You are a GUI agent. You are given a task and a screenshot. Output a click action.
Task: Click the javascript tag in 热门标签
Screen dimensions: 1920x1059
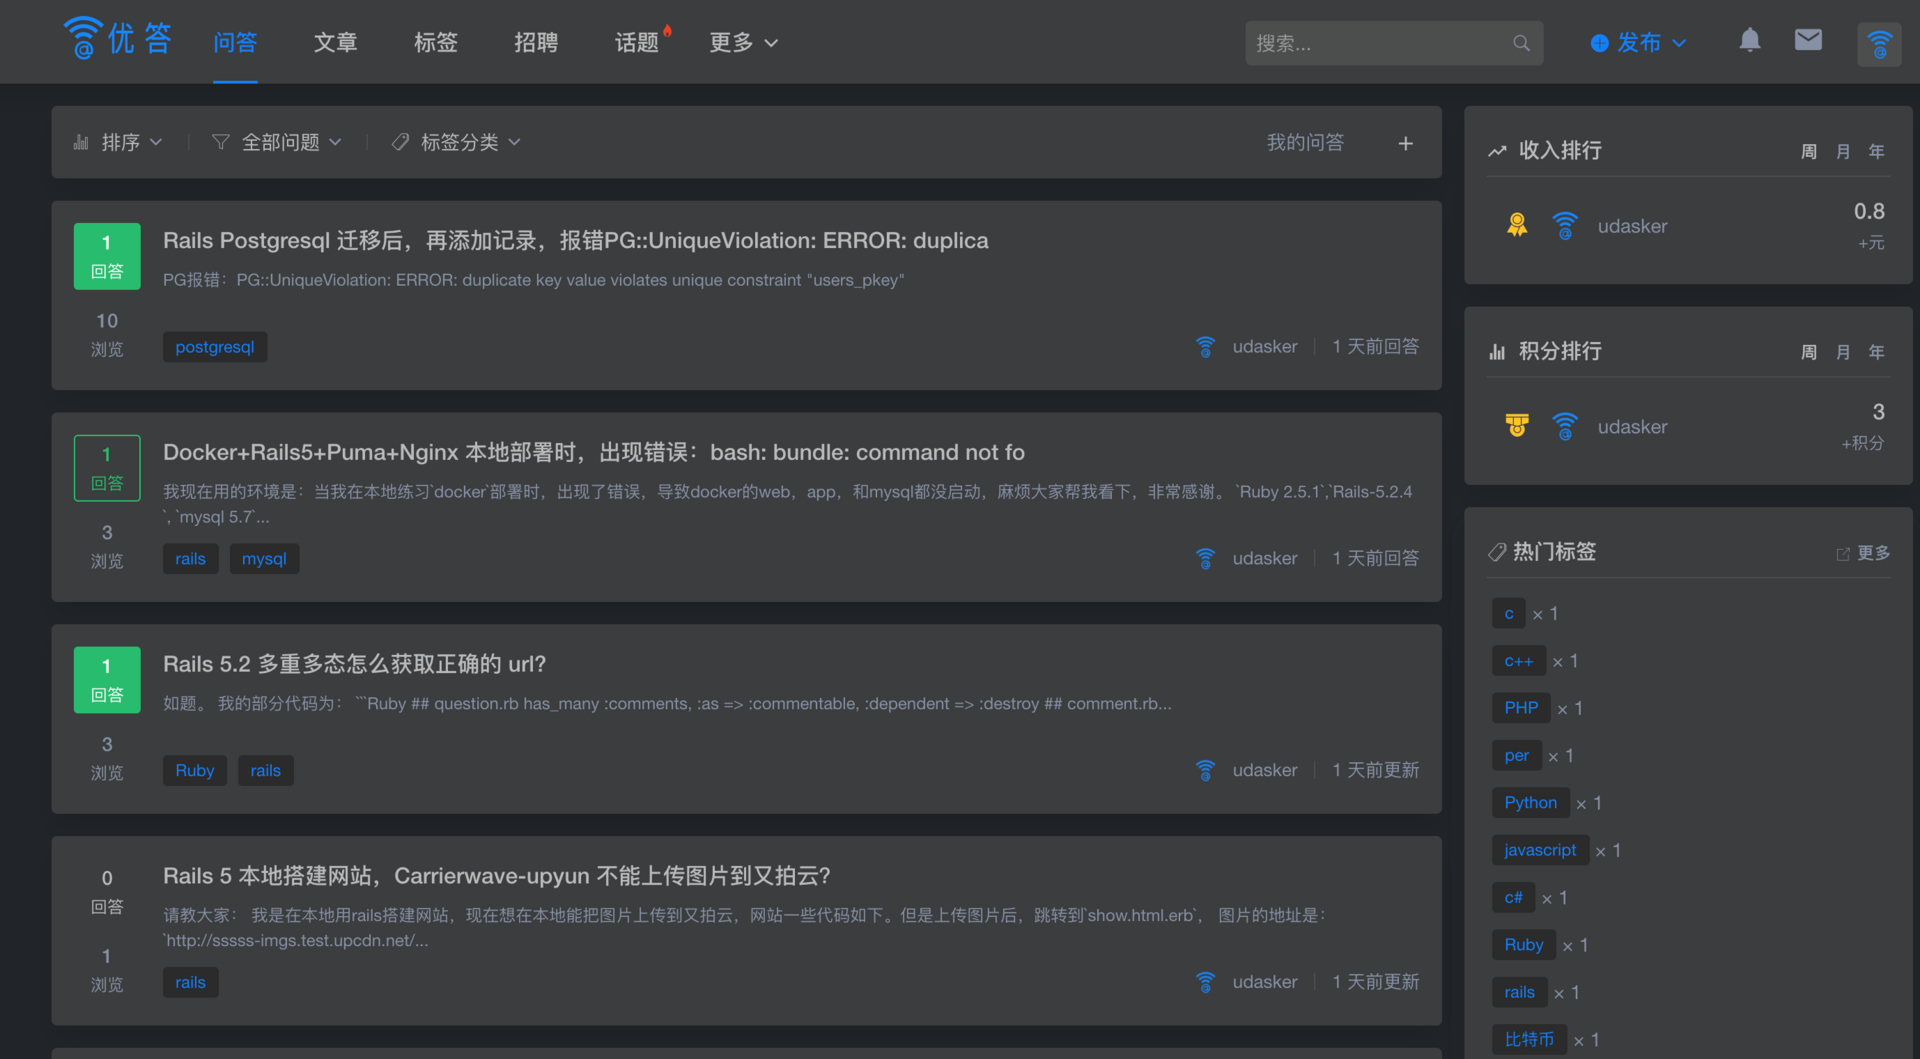pyautogui.click(x=1540, y=850)
